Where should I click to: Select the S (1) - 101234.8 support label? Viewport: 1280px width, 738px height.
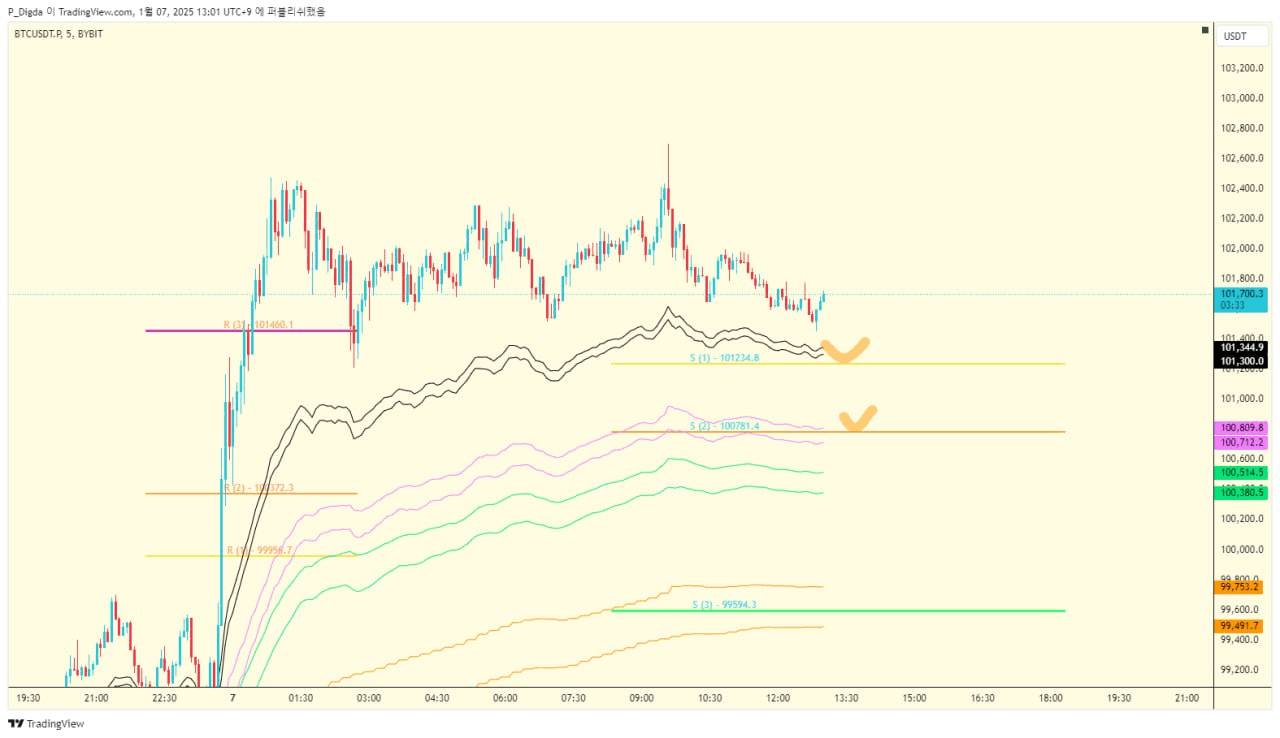click(x=724, y=357)
